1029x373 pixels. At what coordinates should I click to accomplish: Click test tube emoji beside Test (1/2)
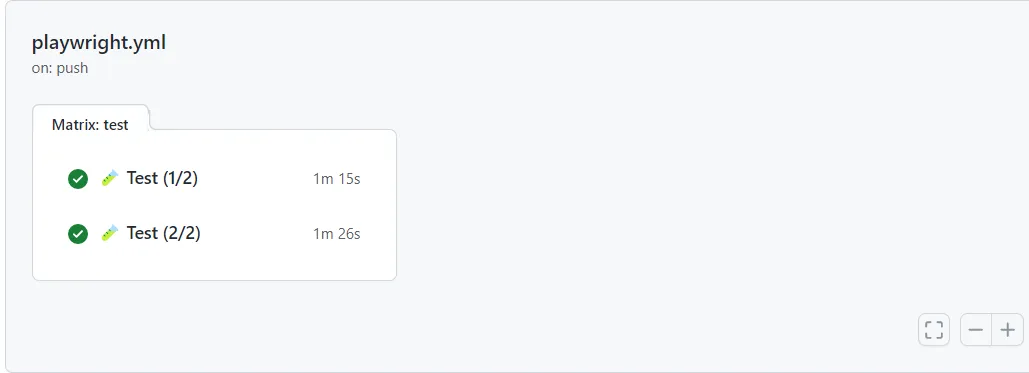point(110,178)
